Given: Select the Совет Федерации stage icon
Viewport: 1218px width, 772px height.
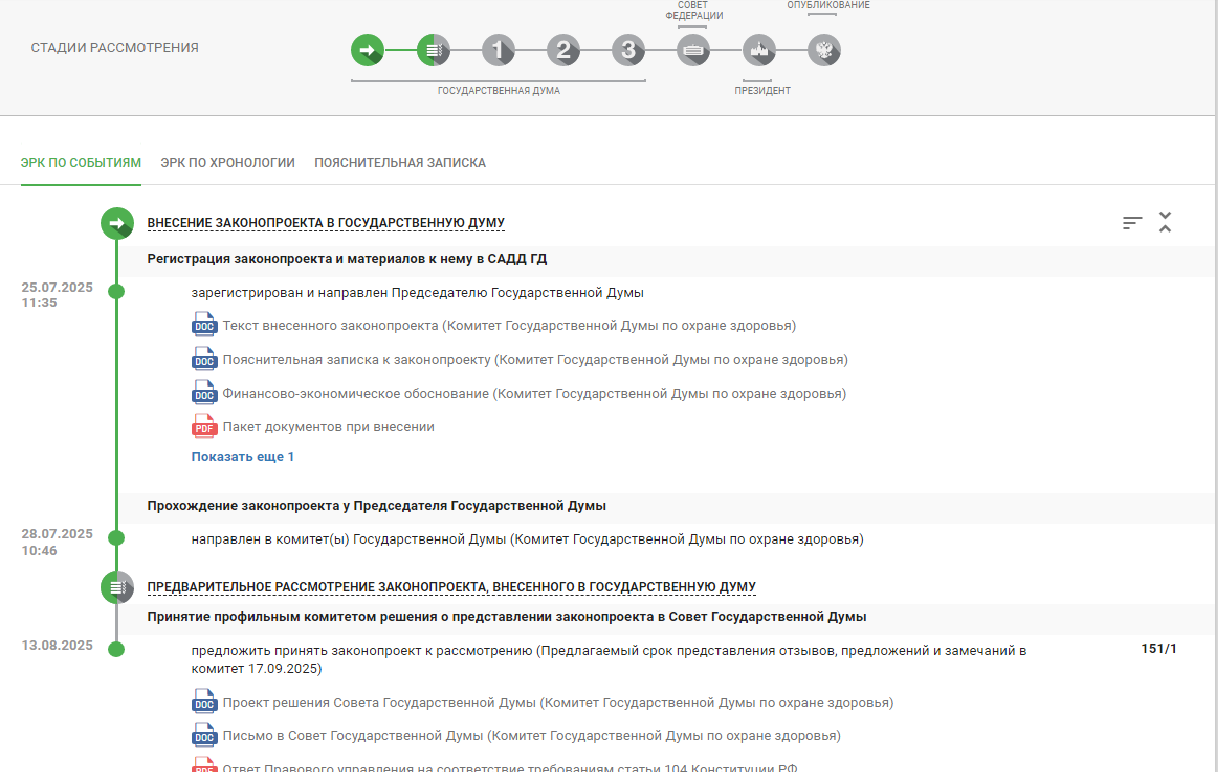Looking at the screenshot, I should point(694,50).
